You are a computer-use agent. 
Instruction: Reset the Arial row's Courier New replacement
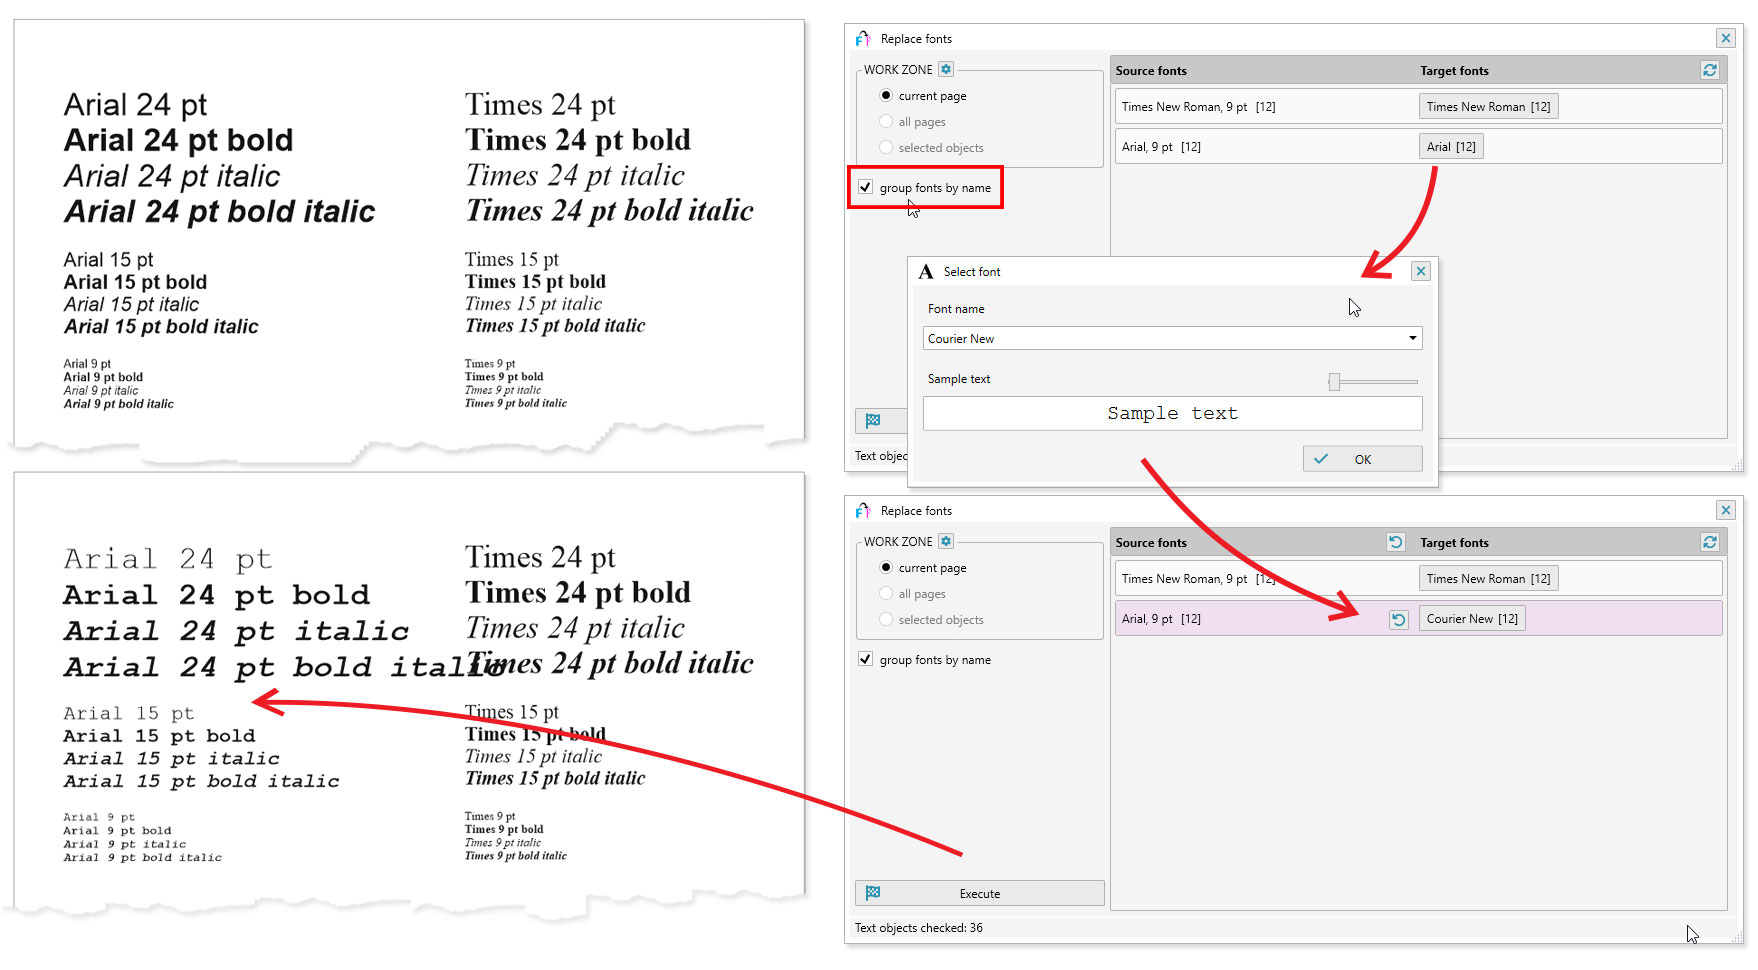(1399, 619)
